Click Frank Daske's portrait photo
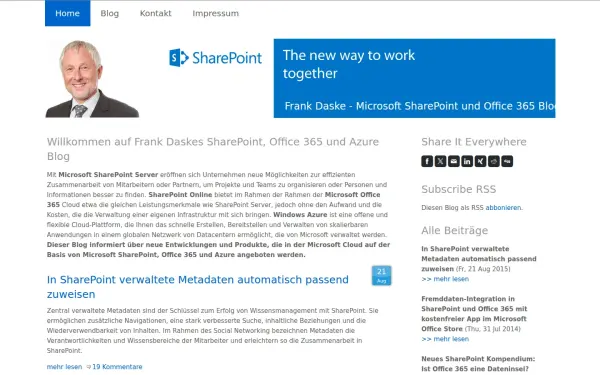Image resolution: width=600 pixels, height=375 pixels. coord(92,78)
